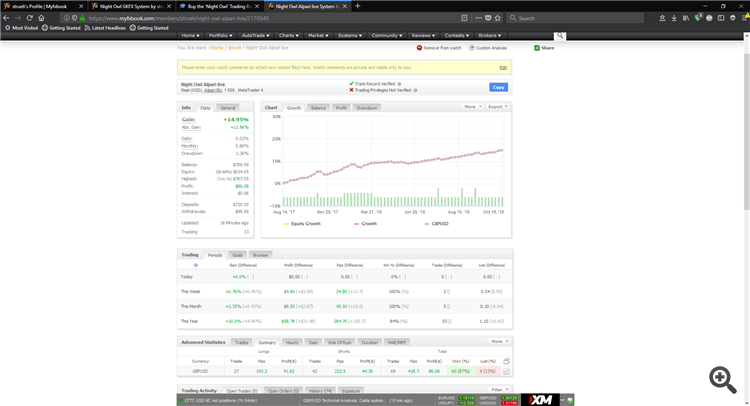The width and height of the screenshot is (750, 406).
Task: Open Latest Headlines bookmark
Action: [x=105, y=28]
